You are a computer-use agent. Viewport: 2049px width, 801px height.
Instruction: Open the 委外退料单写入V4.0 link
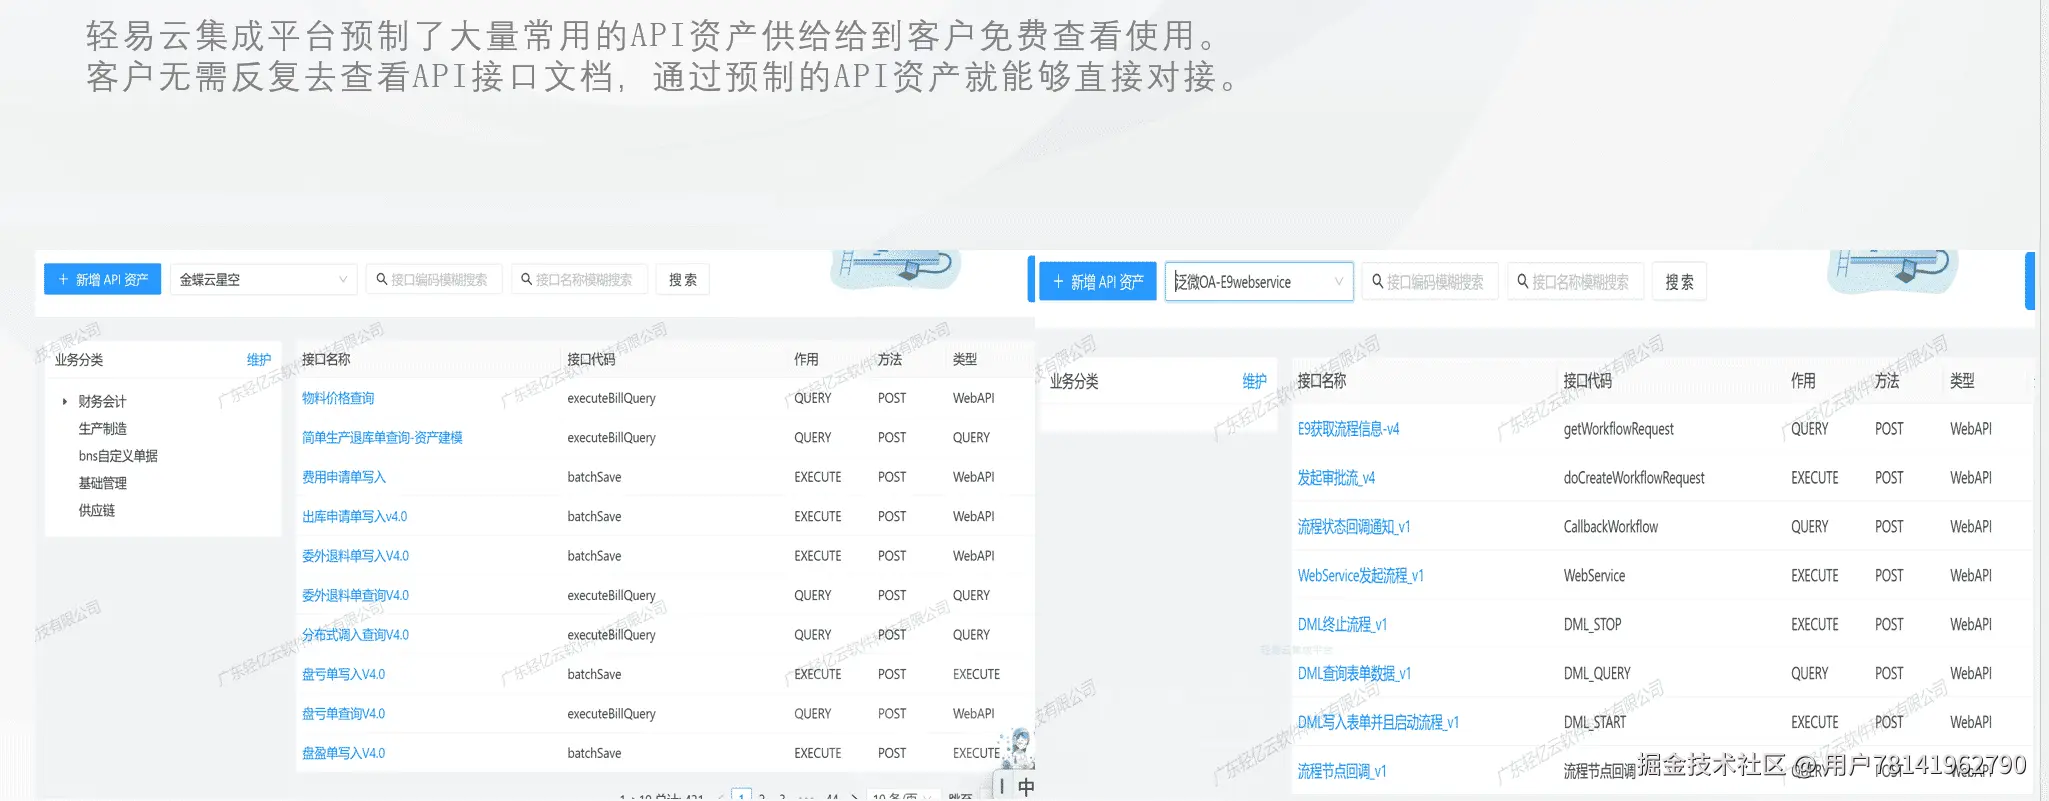pyautogui.click(x=355, y=556)
